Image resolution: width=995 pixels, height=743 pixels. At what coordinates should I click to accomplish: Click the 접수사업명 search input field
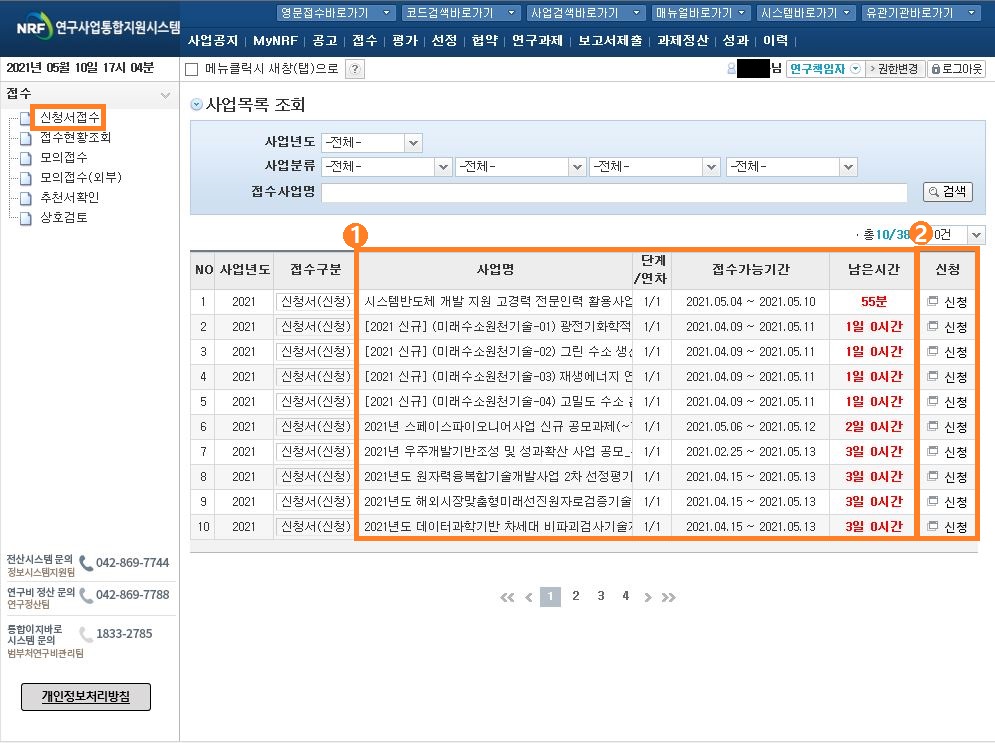(614, 192)
